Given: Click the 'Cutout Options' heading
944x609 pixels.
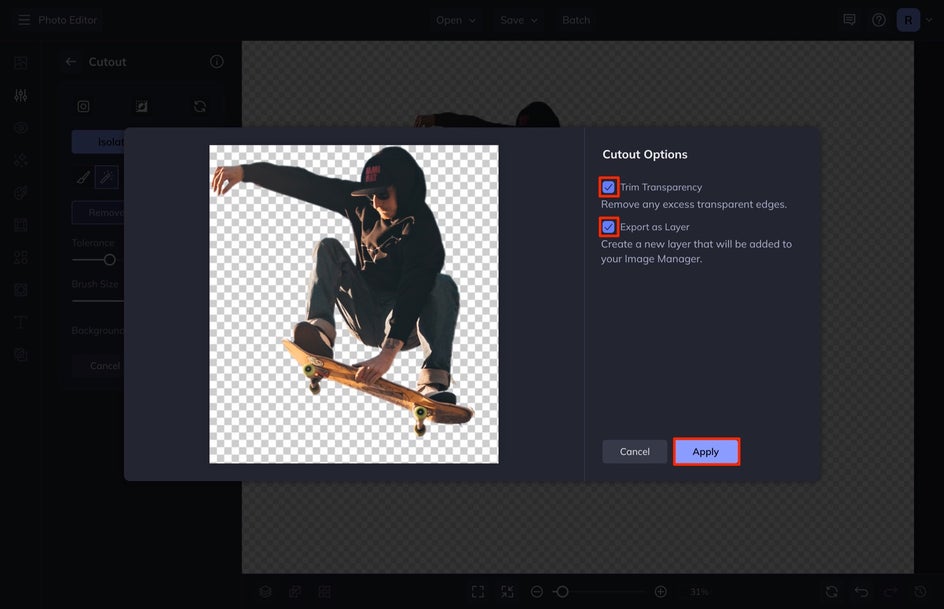Looking at the screenshot, I should [645, 155].
